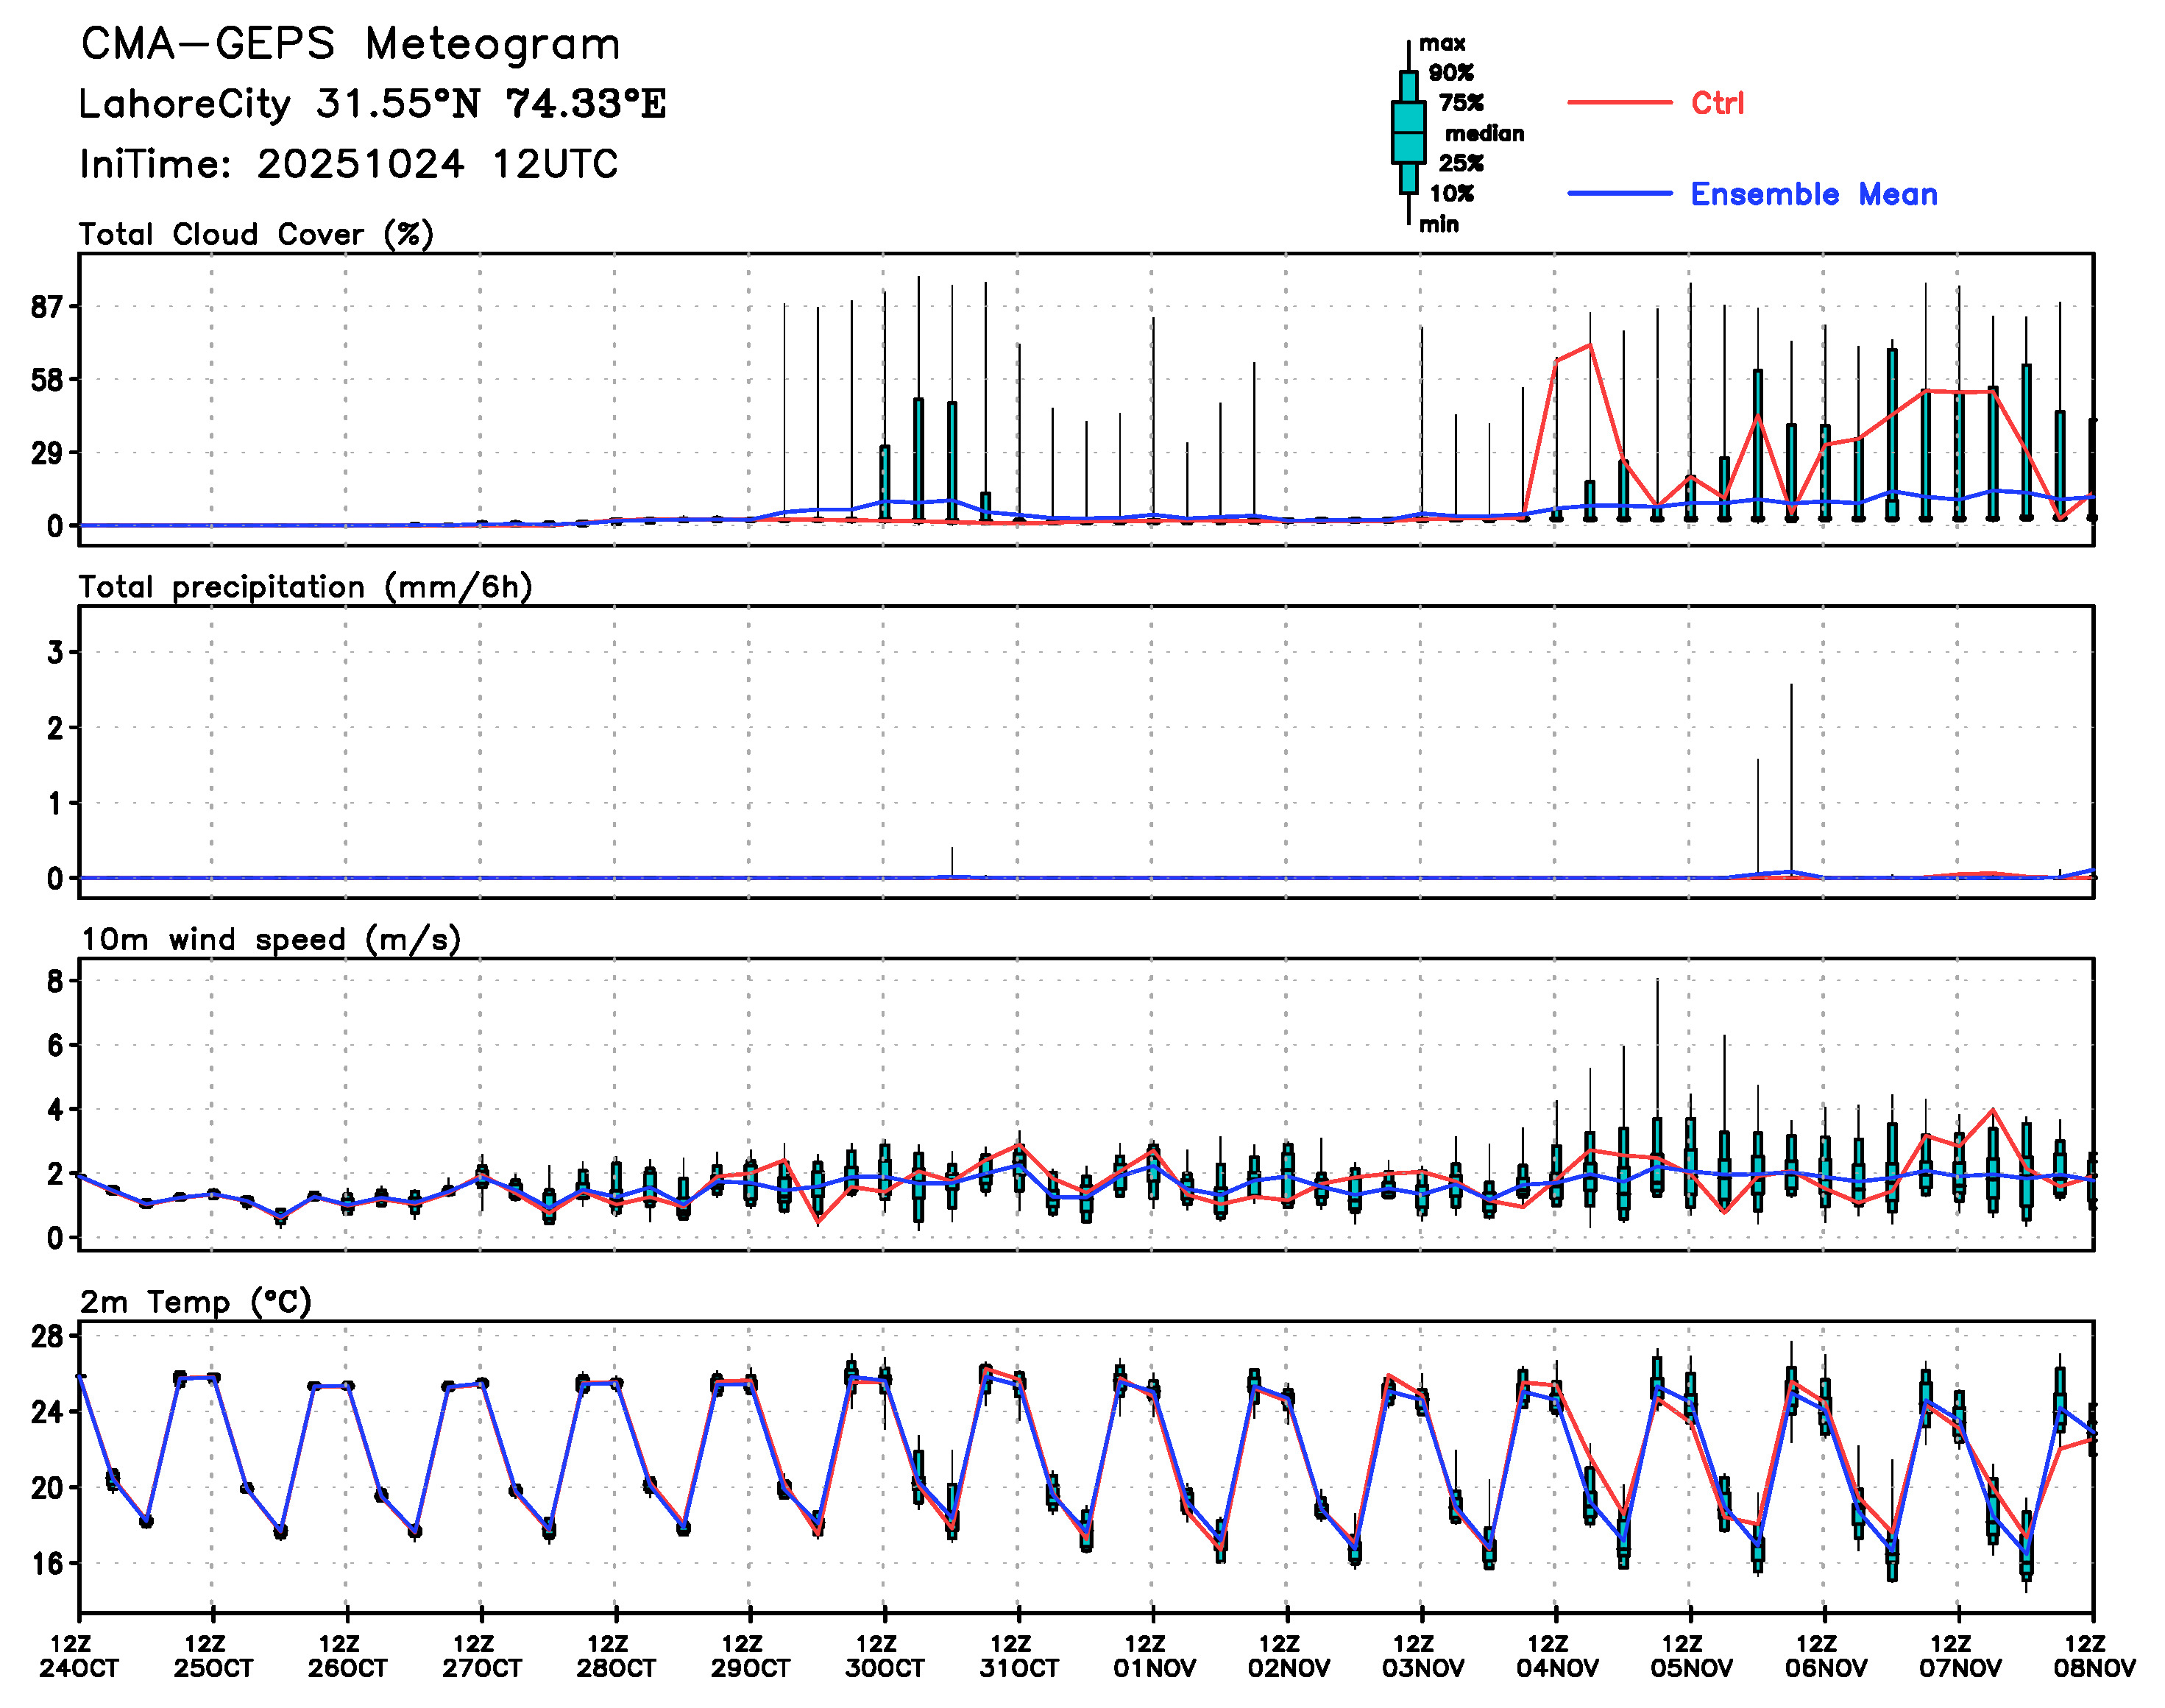Click the Ensemble Mean legend label
Viewport: 2165px width, 1708px height.
[1813, 194]
